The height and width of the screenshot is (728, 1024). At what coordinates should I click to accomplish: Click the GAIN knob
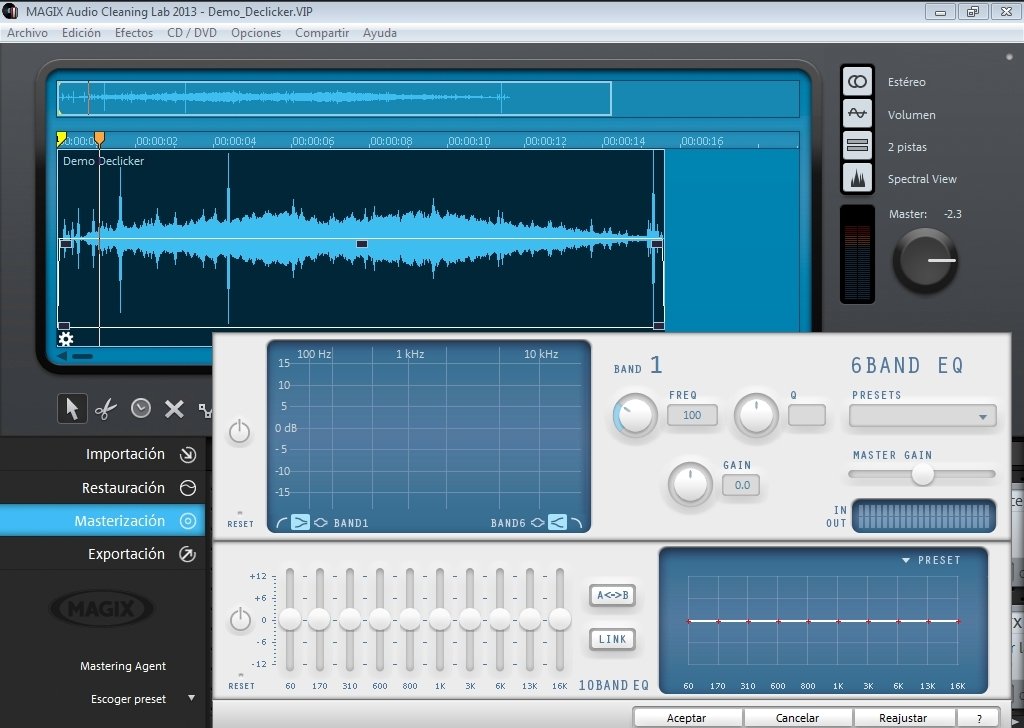(690, 484)
